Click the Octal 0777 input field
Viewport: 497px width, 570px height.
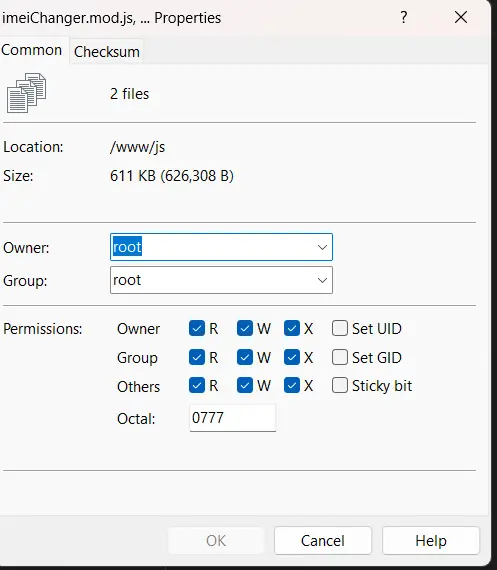pos(233,418)
